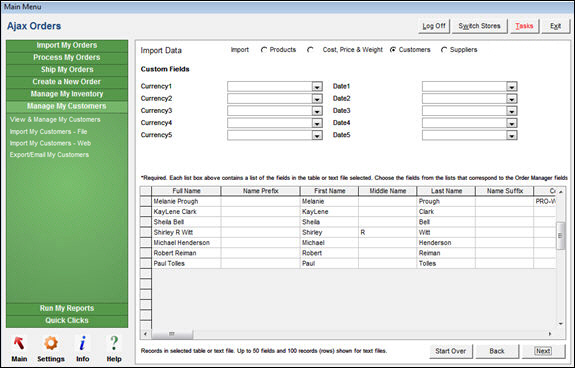Open the Manage My Inventory section
The width and height of the screenshot is (575, 368).
(67, 94)
